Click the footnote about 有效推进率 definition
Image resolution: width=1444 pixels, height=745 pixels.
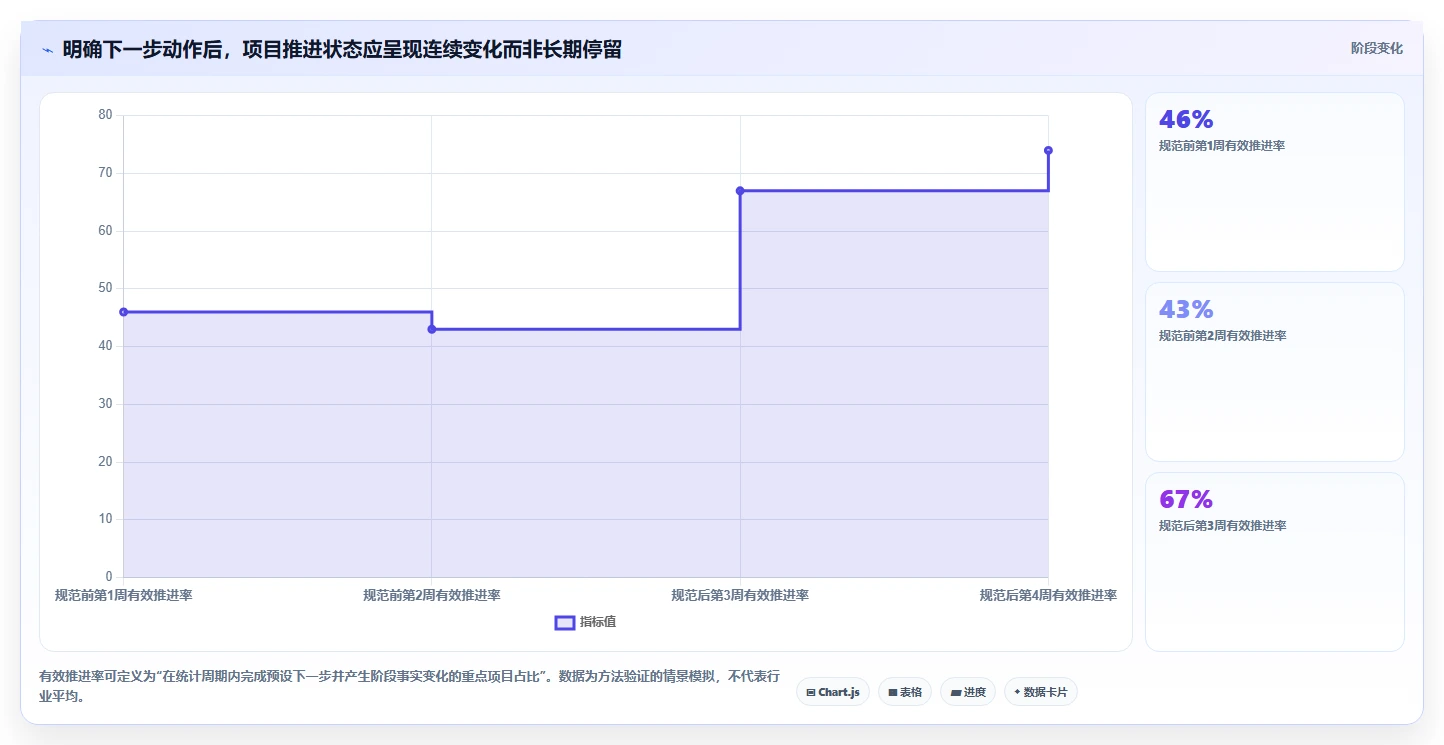point(409,686)
